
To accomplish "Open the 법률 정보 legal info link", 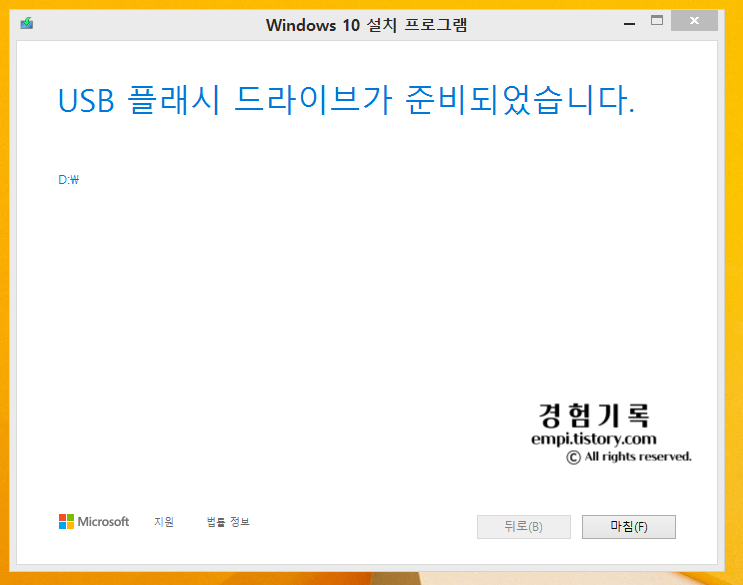I will click(228, 522).
